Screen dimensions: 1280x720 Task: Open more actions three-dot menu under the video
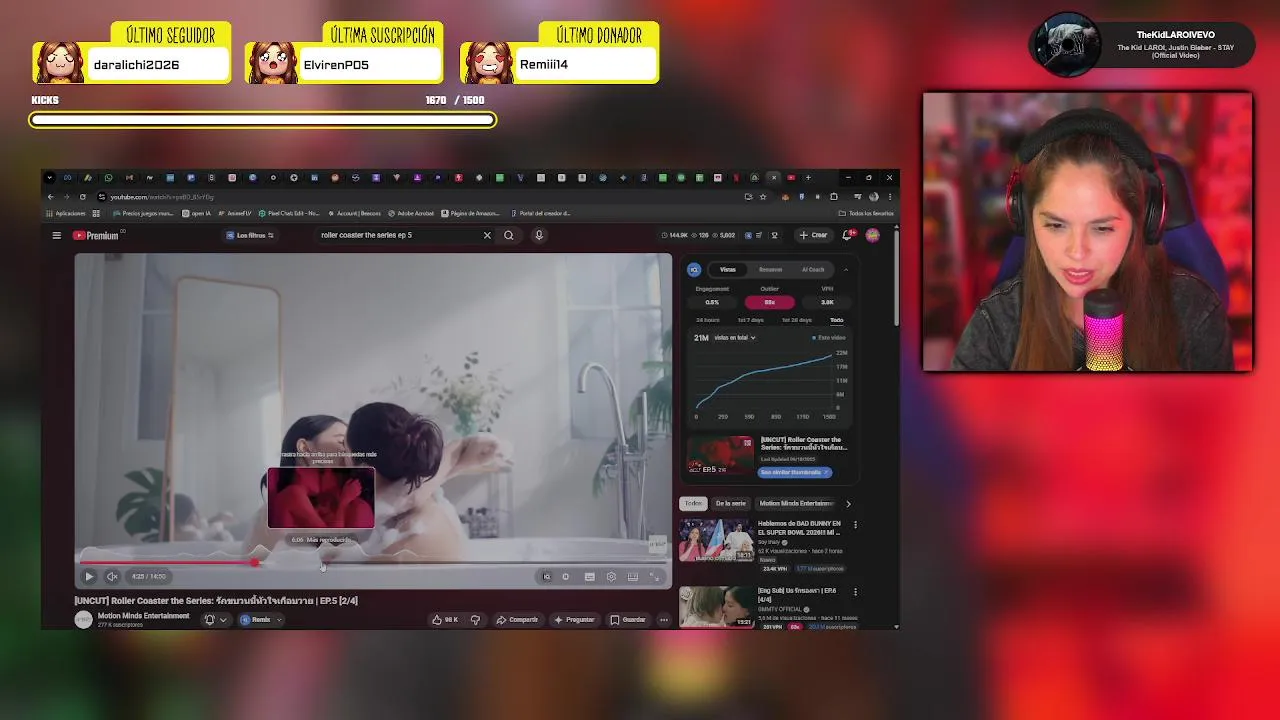pyautogui.click(x=664, y=620)
